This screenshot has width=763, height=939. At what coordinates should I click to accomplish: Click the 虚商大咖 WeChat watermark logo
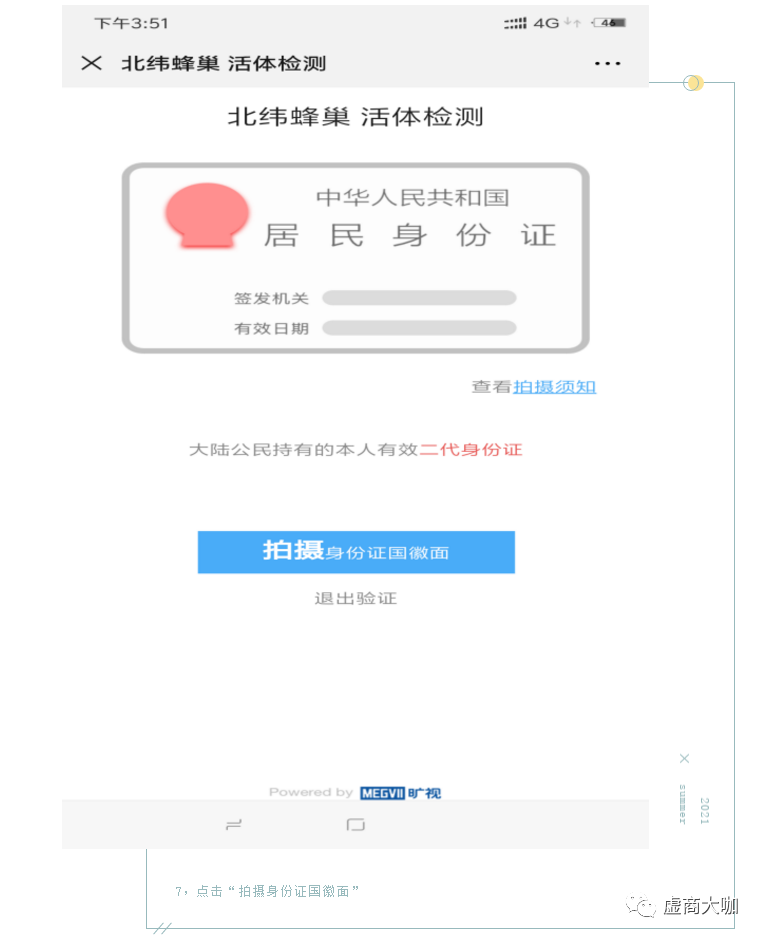point(682,905)
